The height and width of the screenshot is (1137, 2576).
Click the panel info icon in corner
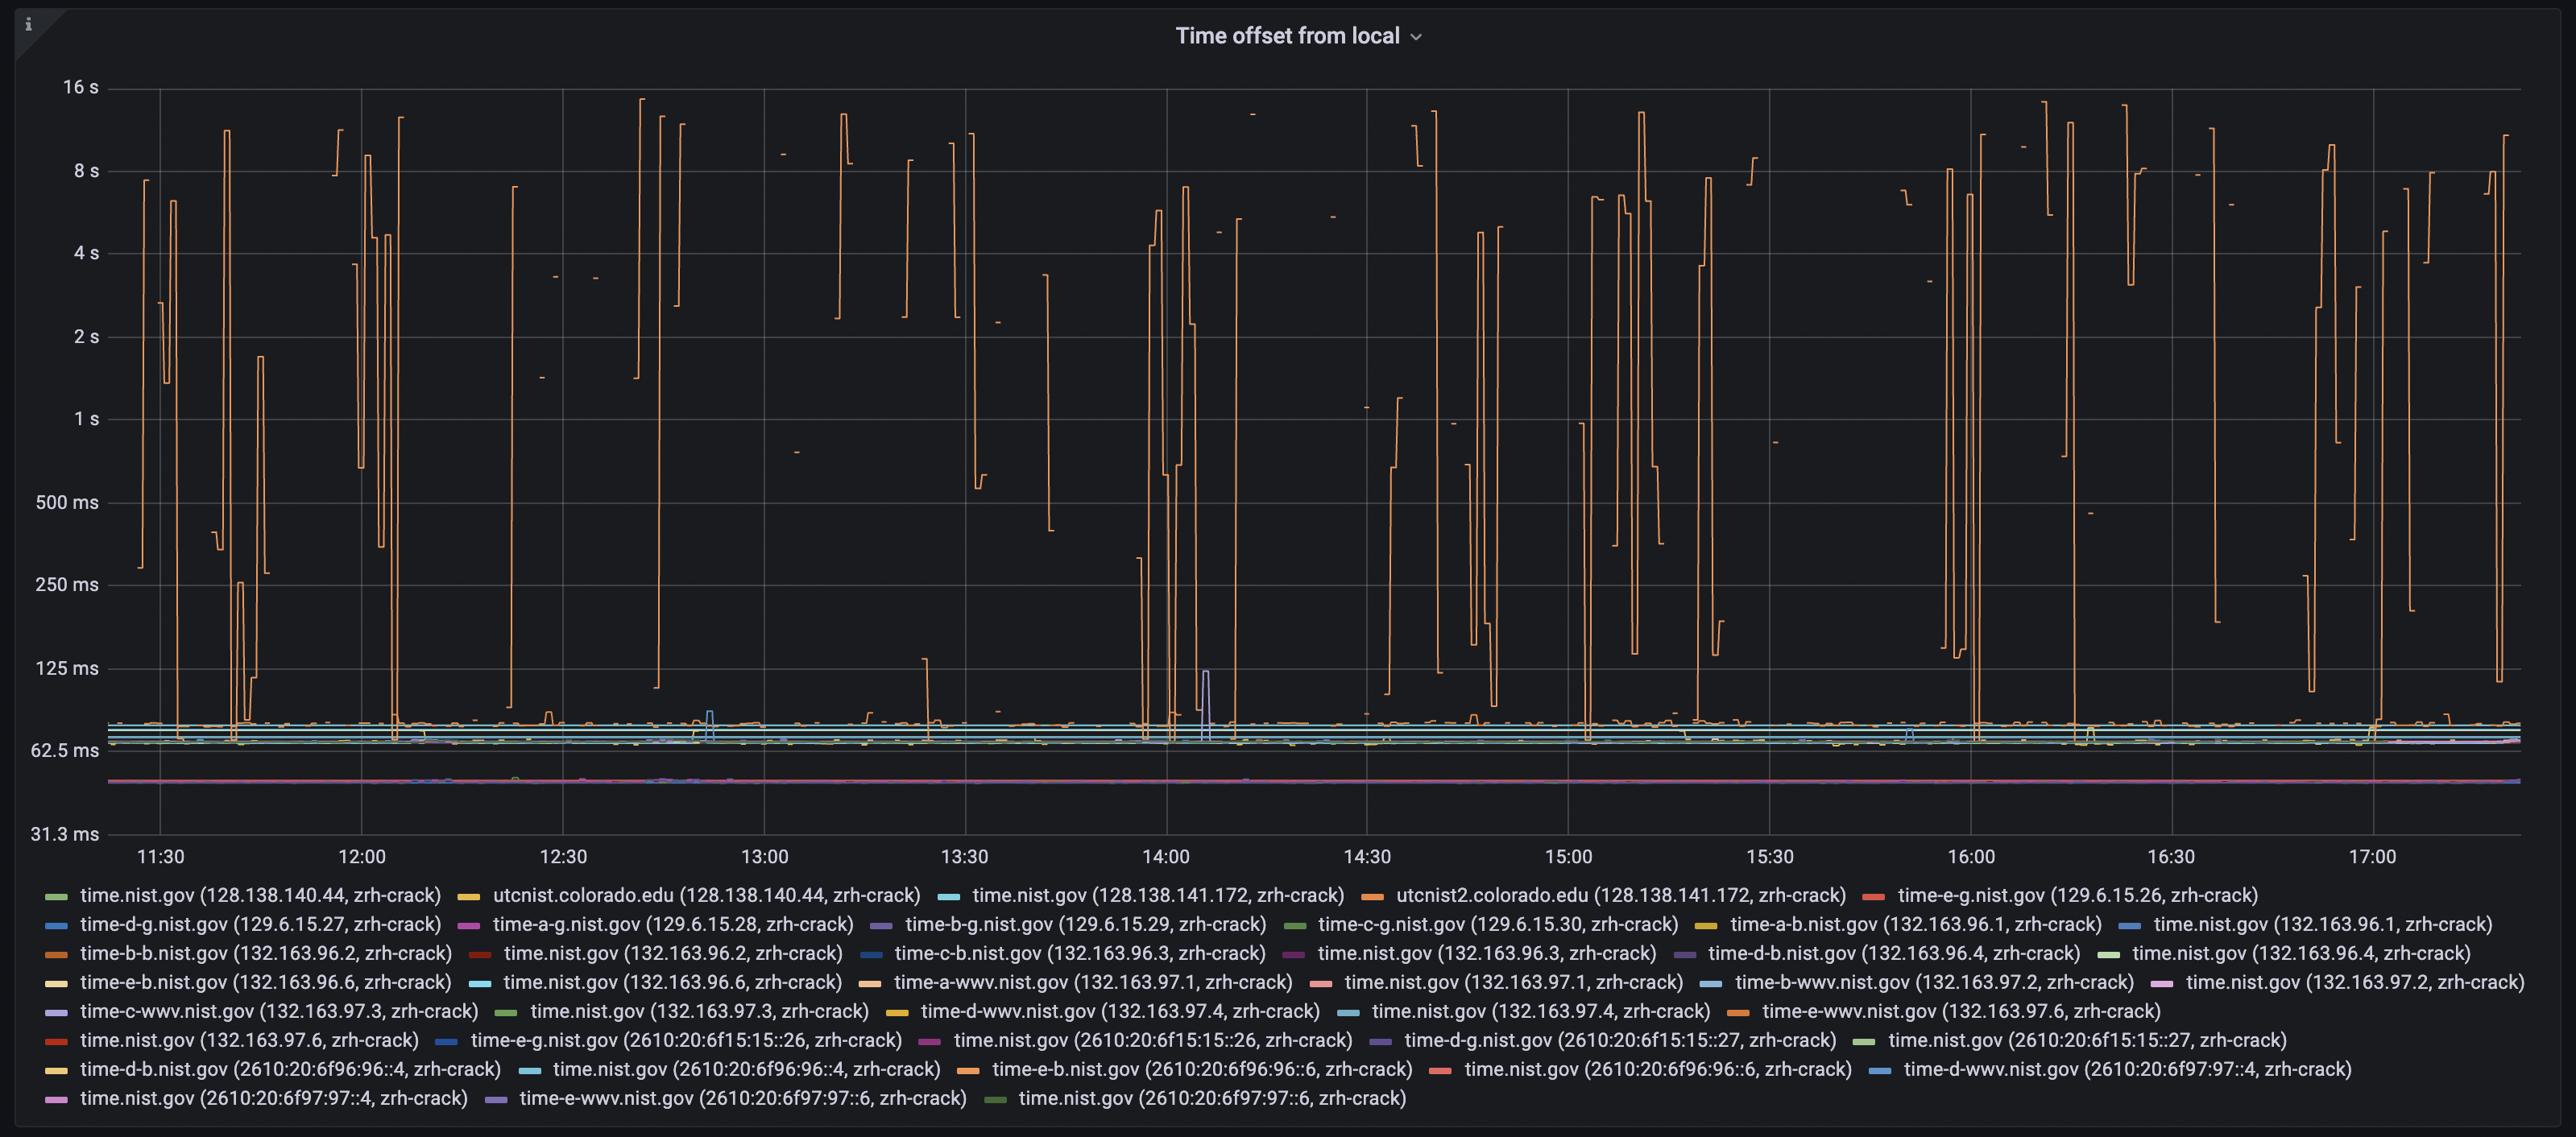pos(28,24)
